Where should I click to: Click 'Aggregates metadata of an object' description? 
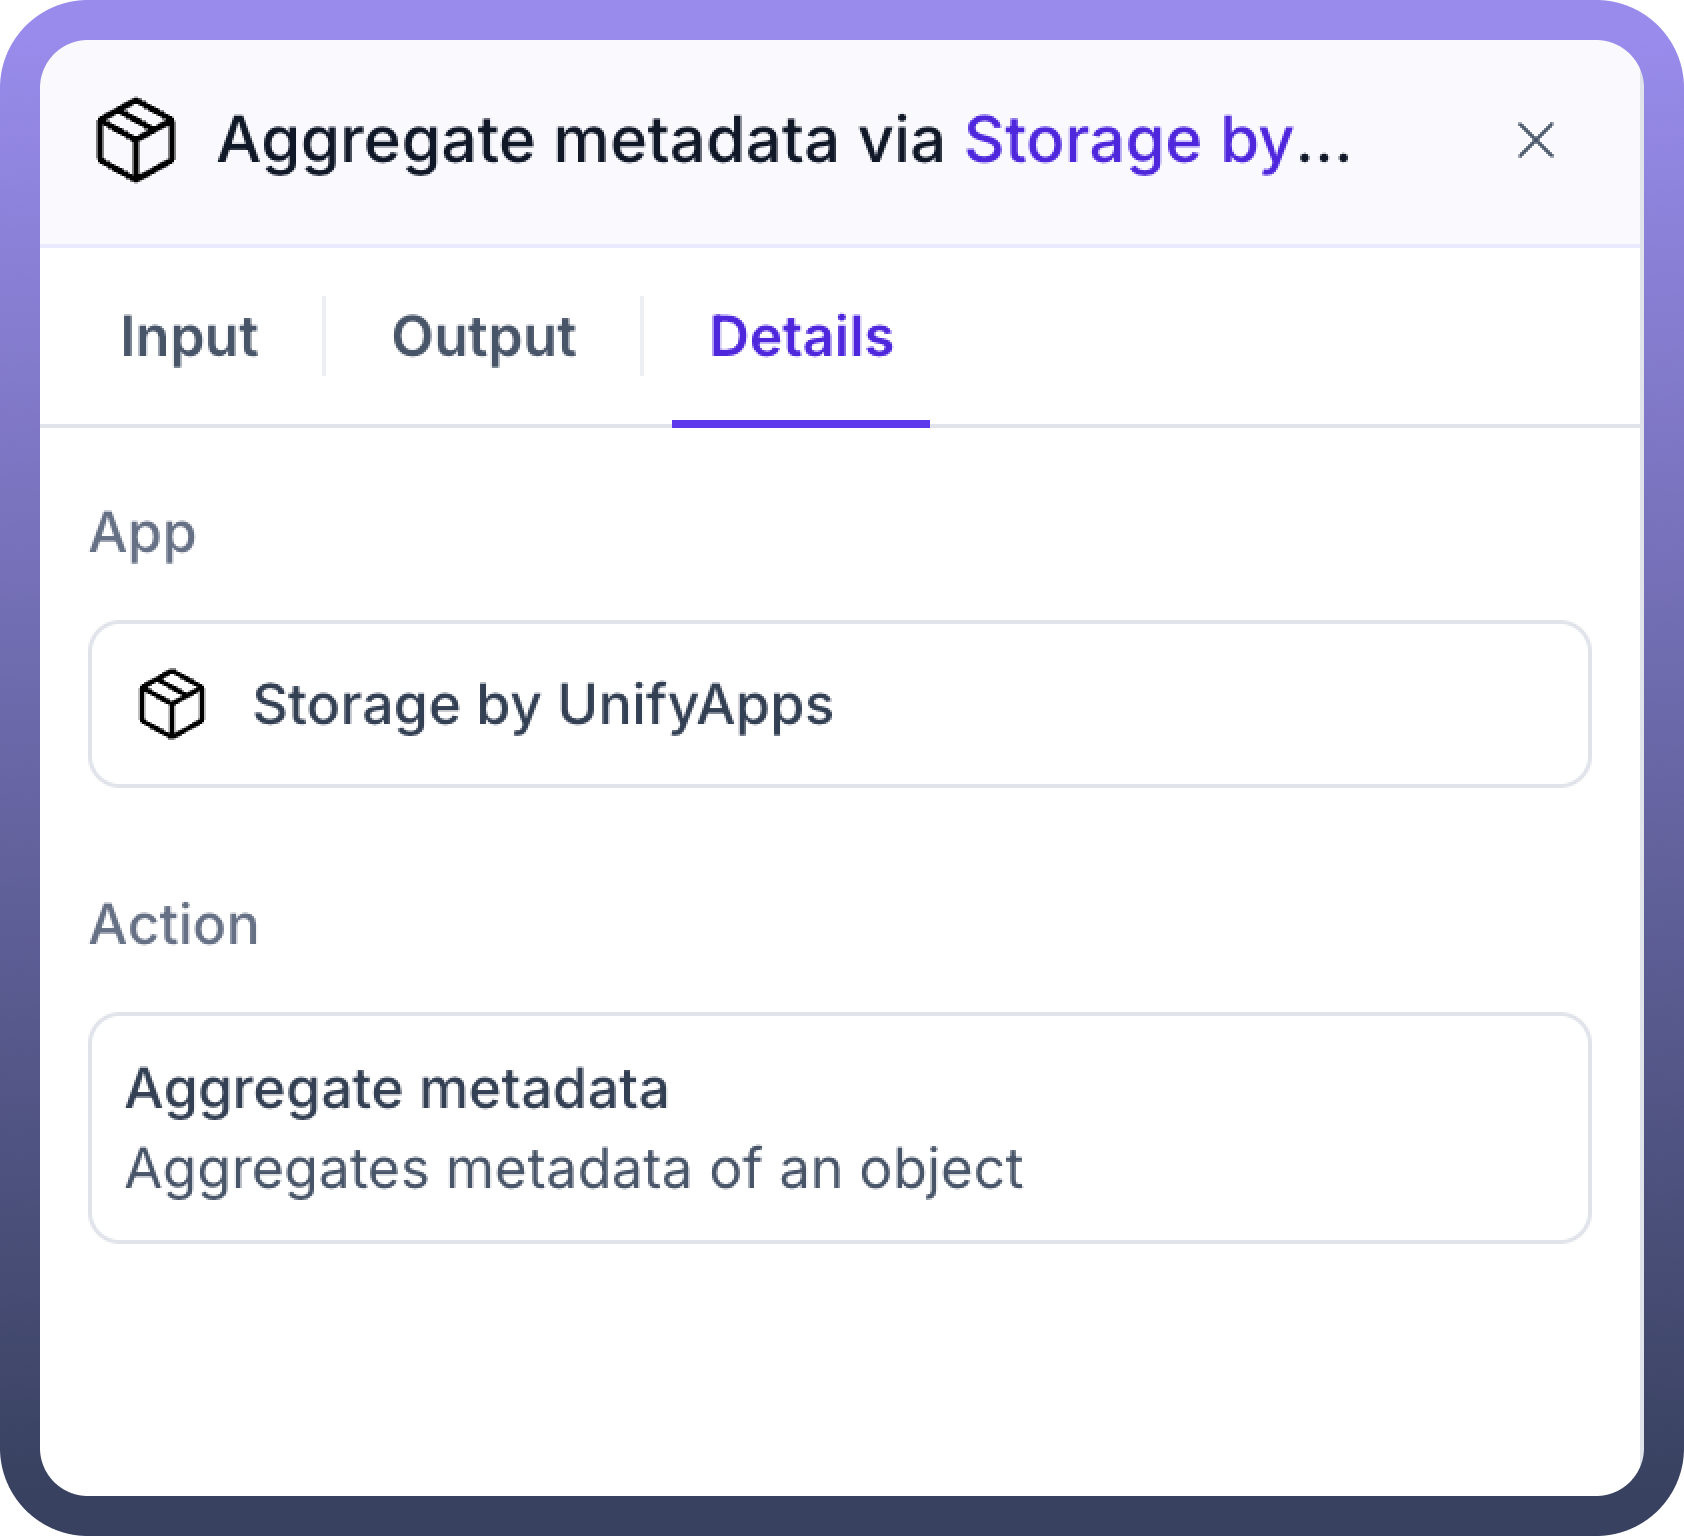[x=574, y=1168]
